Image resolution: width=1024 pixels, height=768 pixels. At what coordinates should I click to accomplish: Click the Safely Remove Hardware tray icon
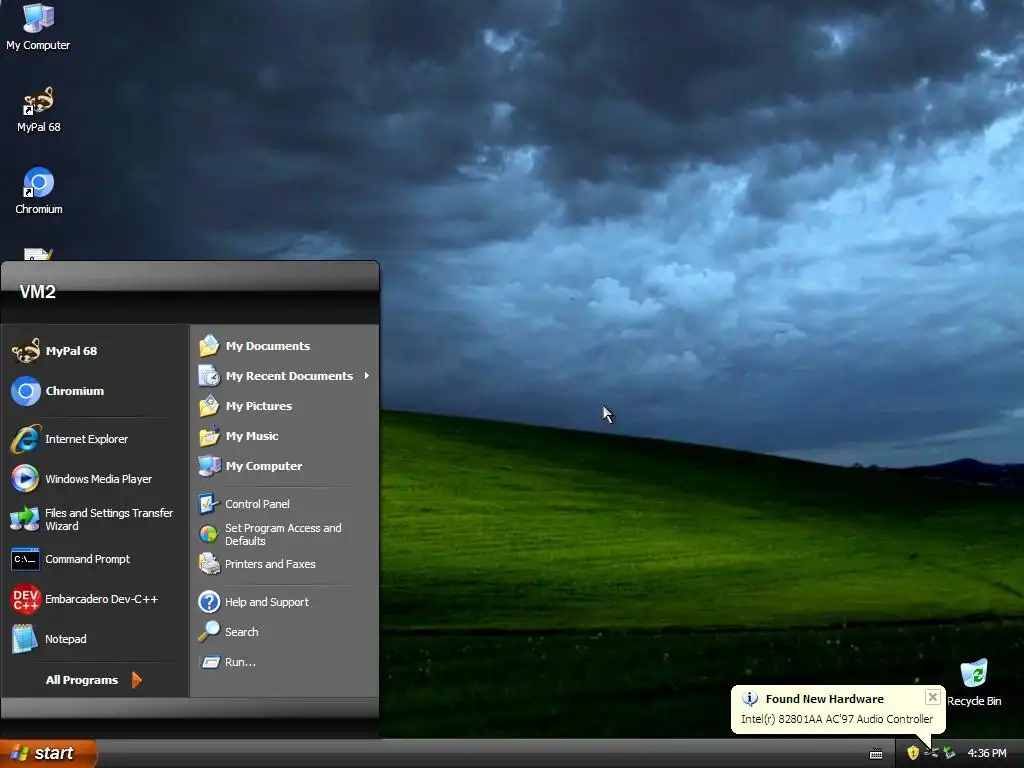pos(949,753)
